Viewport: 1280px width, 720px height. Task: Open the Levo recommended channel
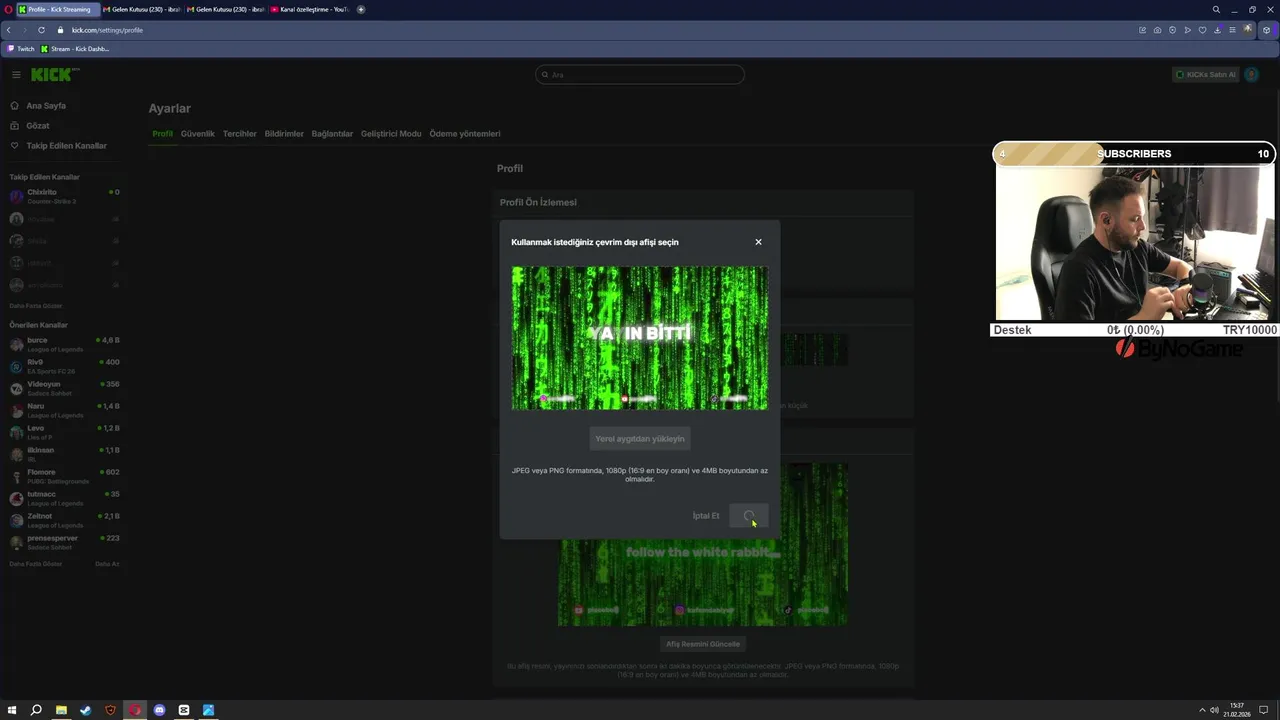[64, 432]
